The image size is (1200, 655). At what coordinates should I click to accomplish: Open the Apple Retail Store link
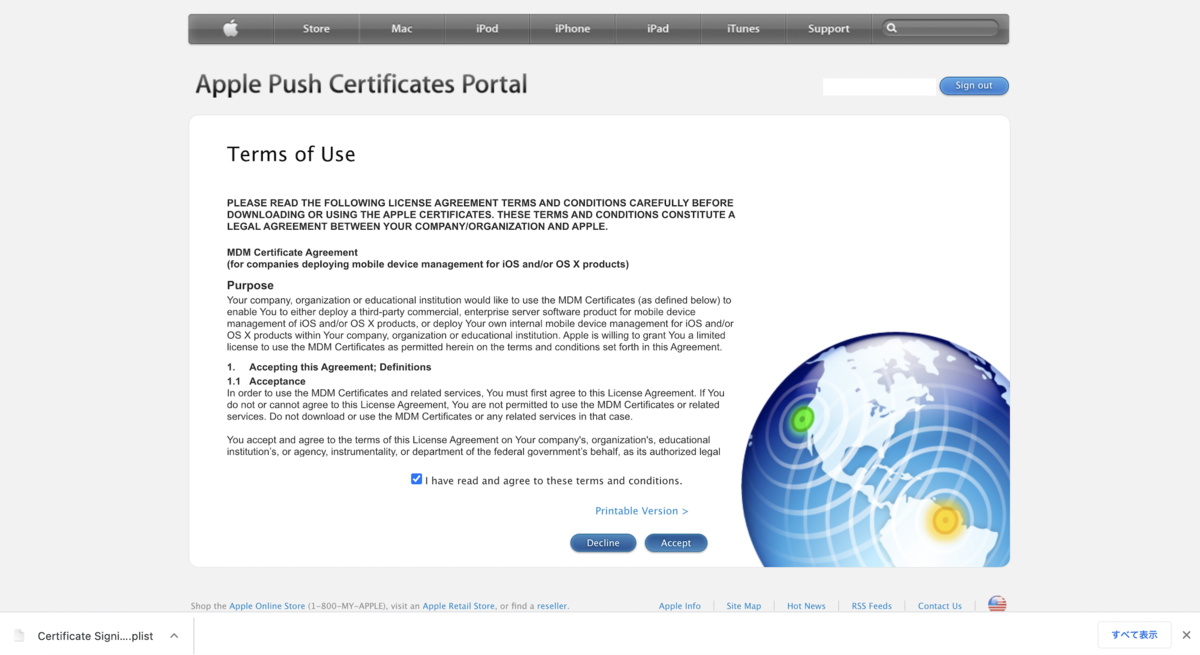(459, 606)
